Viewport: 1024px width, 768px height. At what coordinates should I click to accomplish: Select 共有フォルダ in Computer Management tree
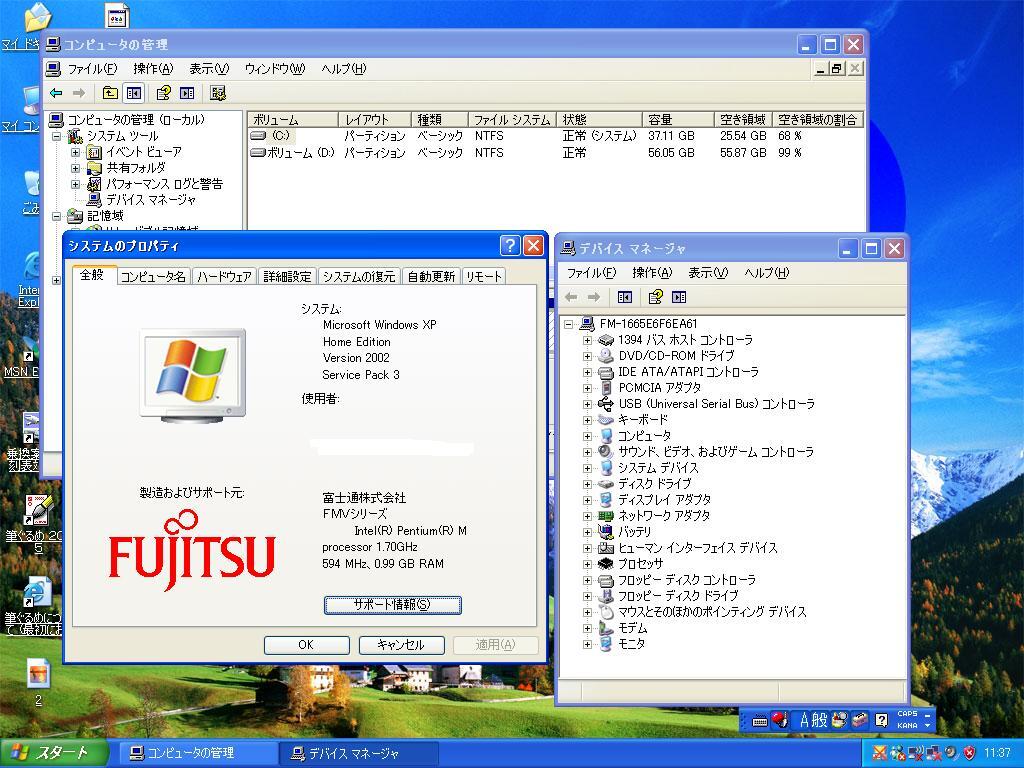click(136, 168)
